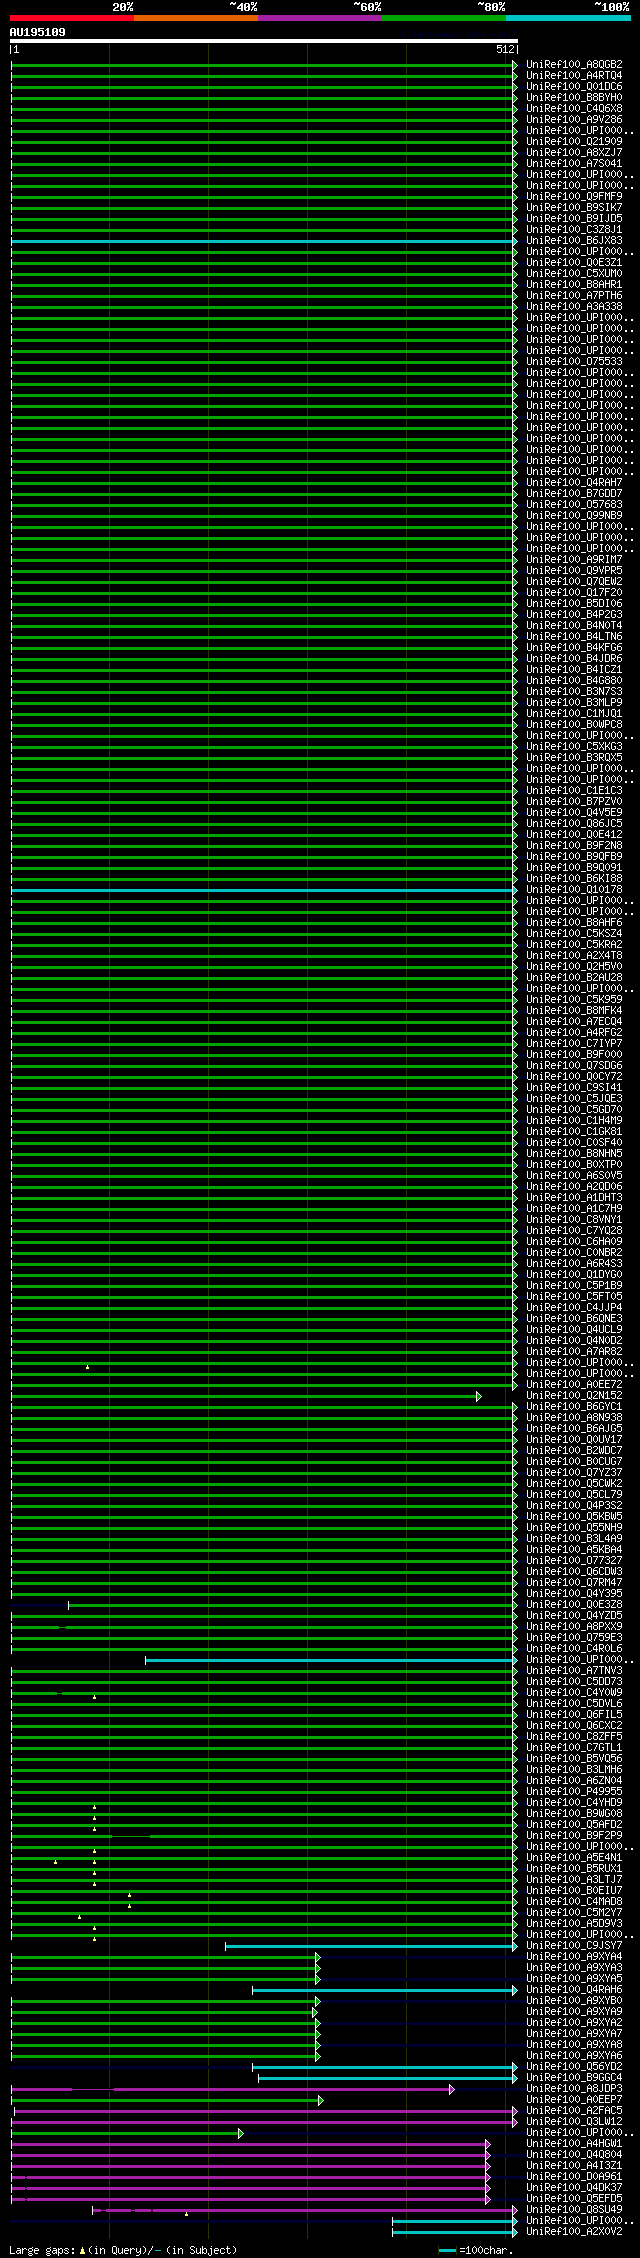This screenshot has width=640, height=2258.
Task: Click the green ~80% identity legend bar
Action: [444, 18]
